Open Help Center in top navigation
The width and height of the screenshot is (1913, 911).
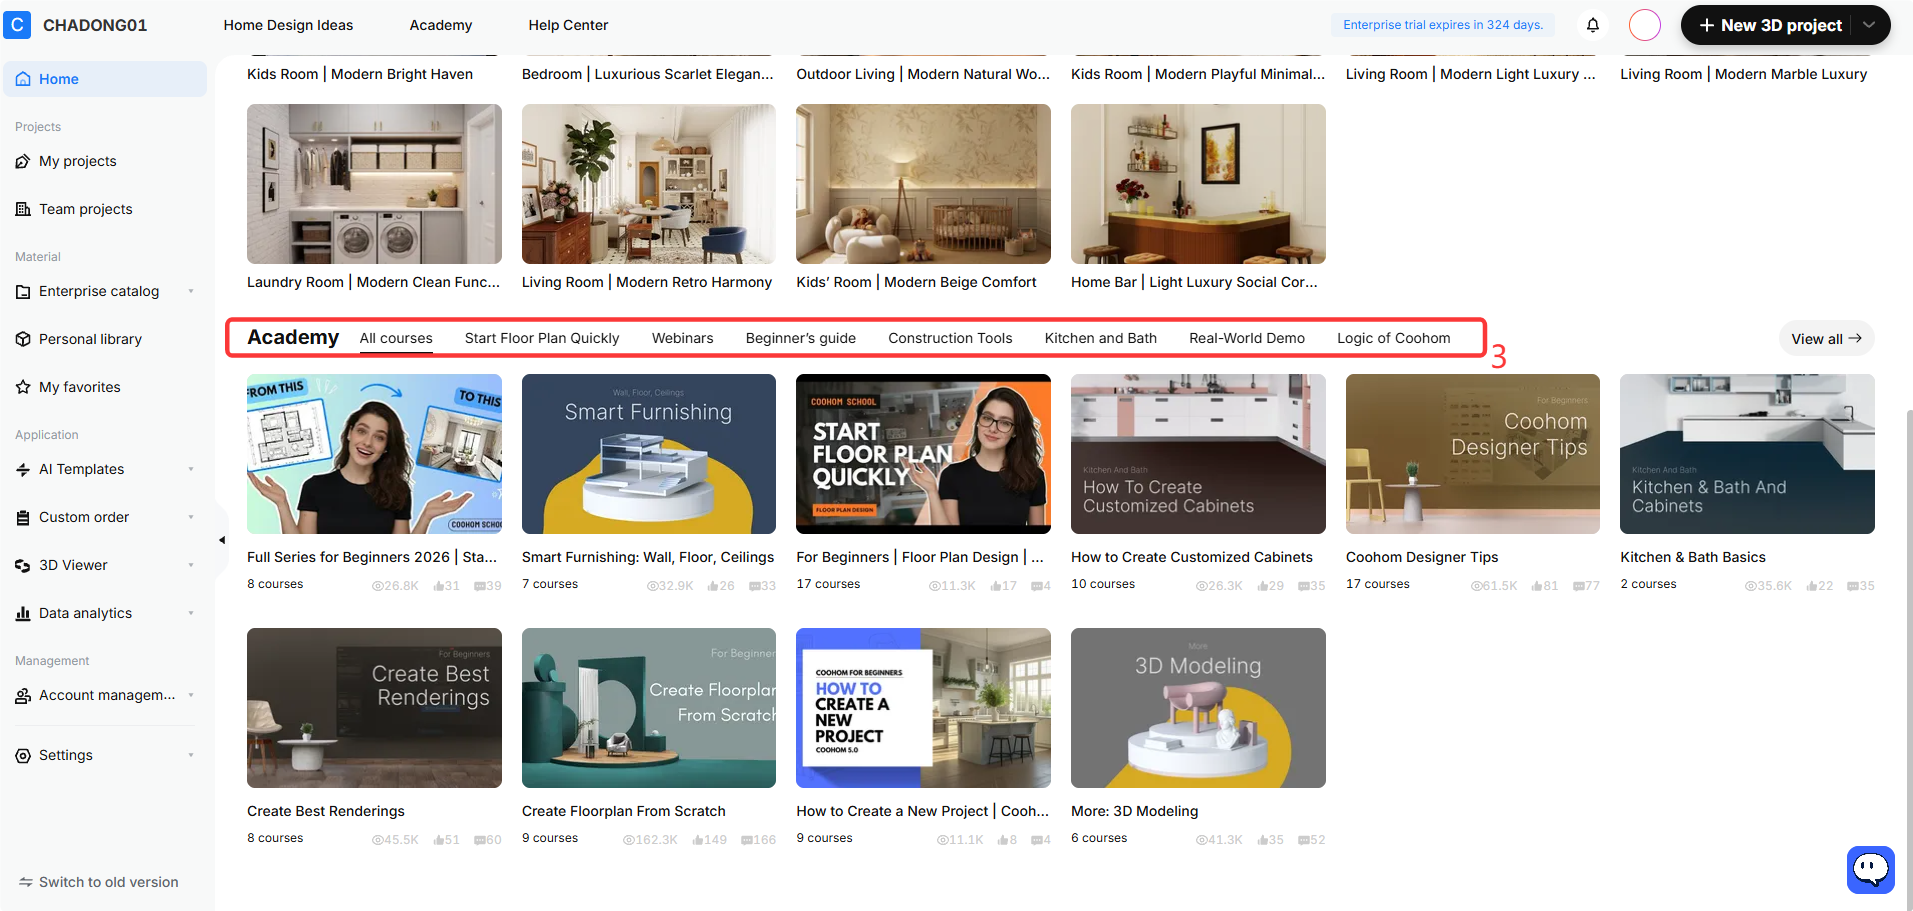568,25
